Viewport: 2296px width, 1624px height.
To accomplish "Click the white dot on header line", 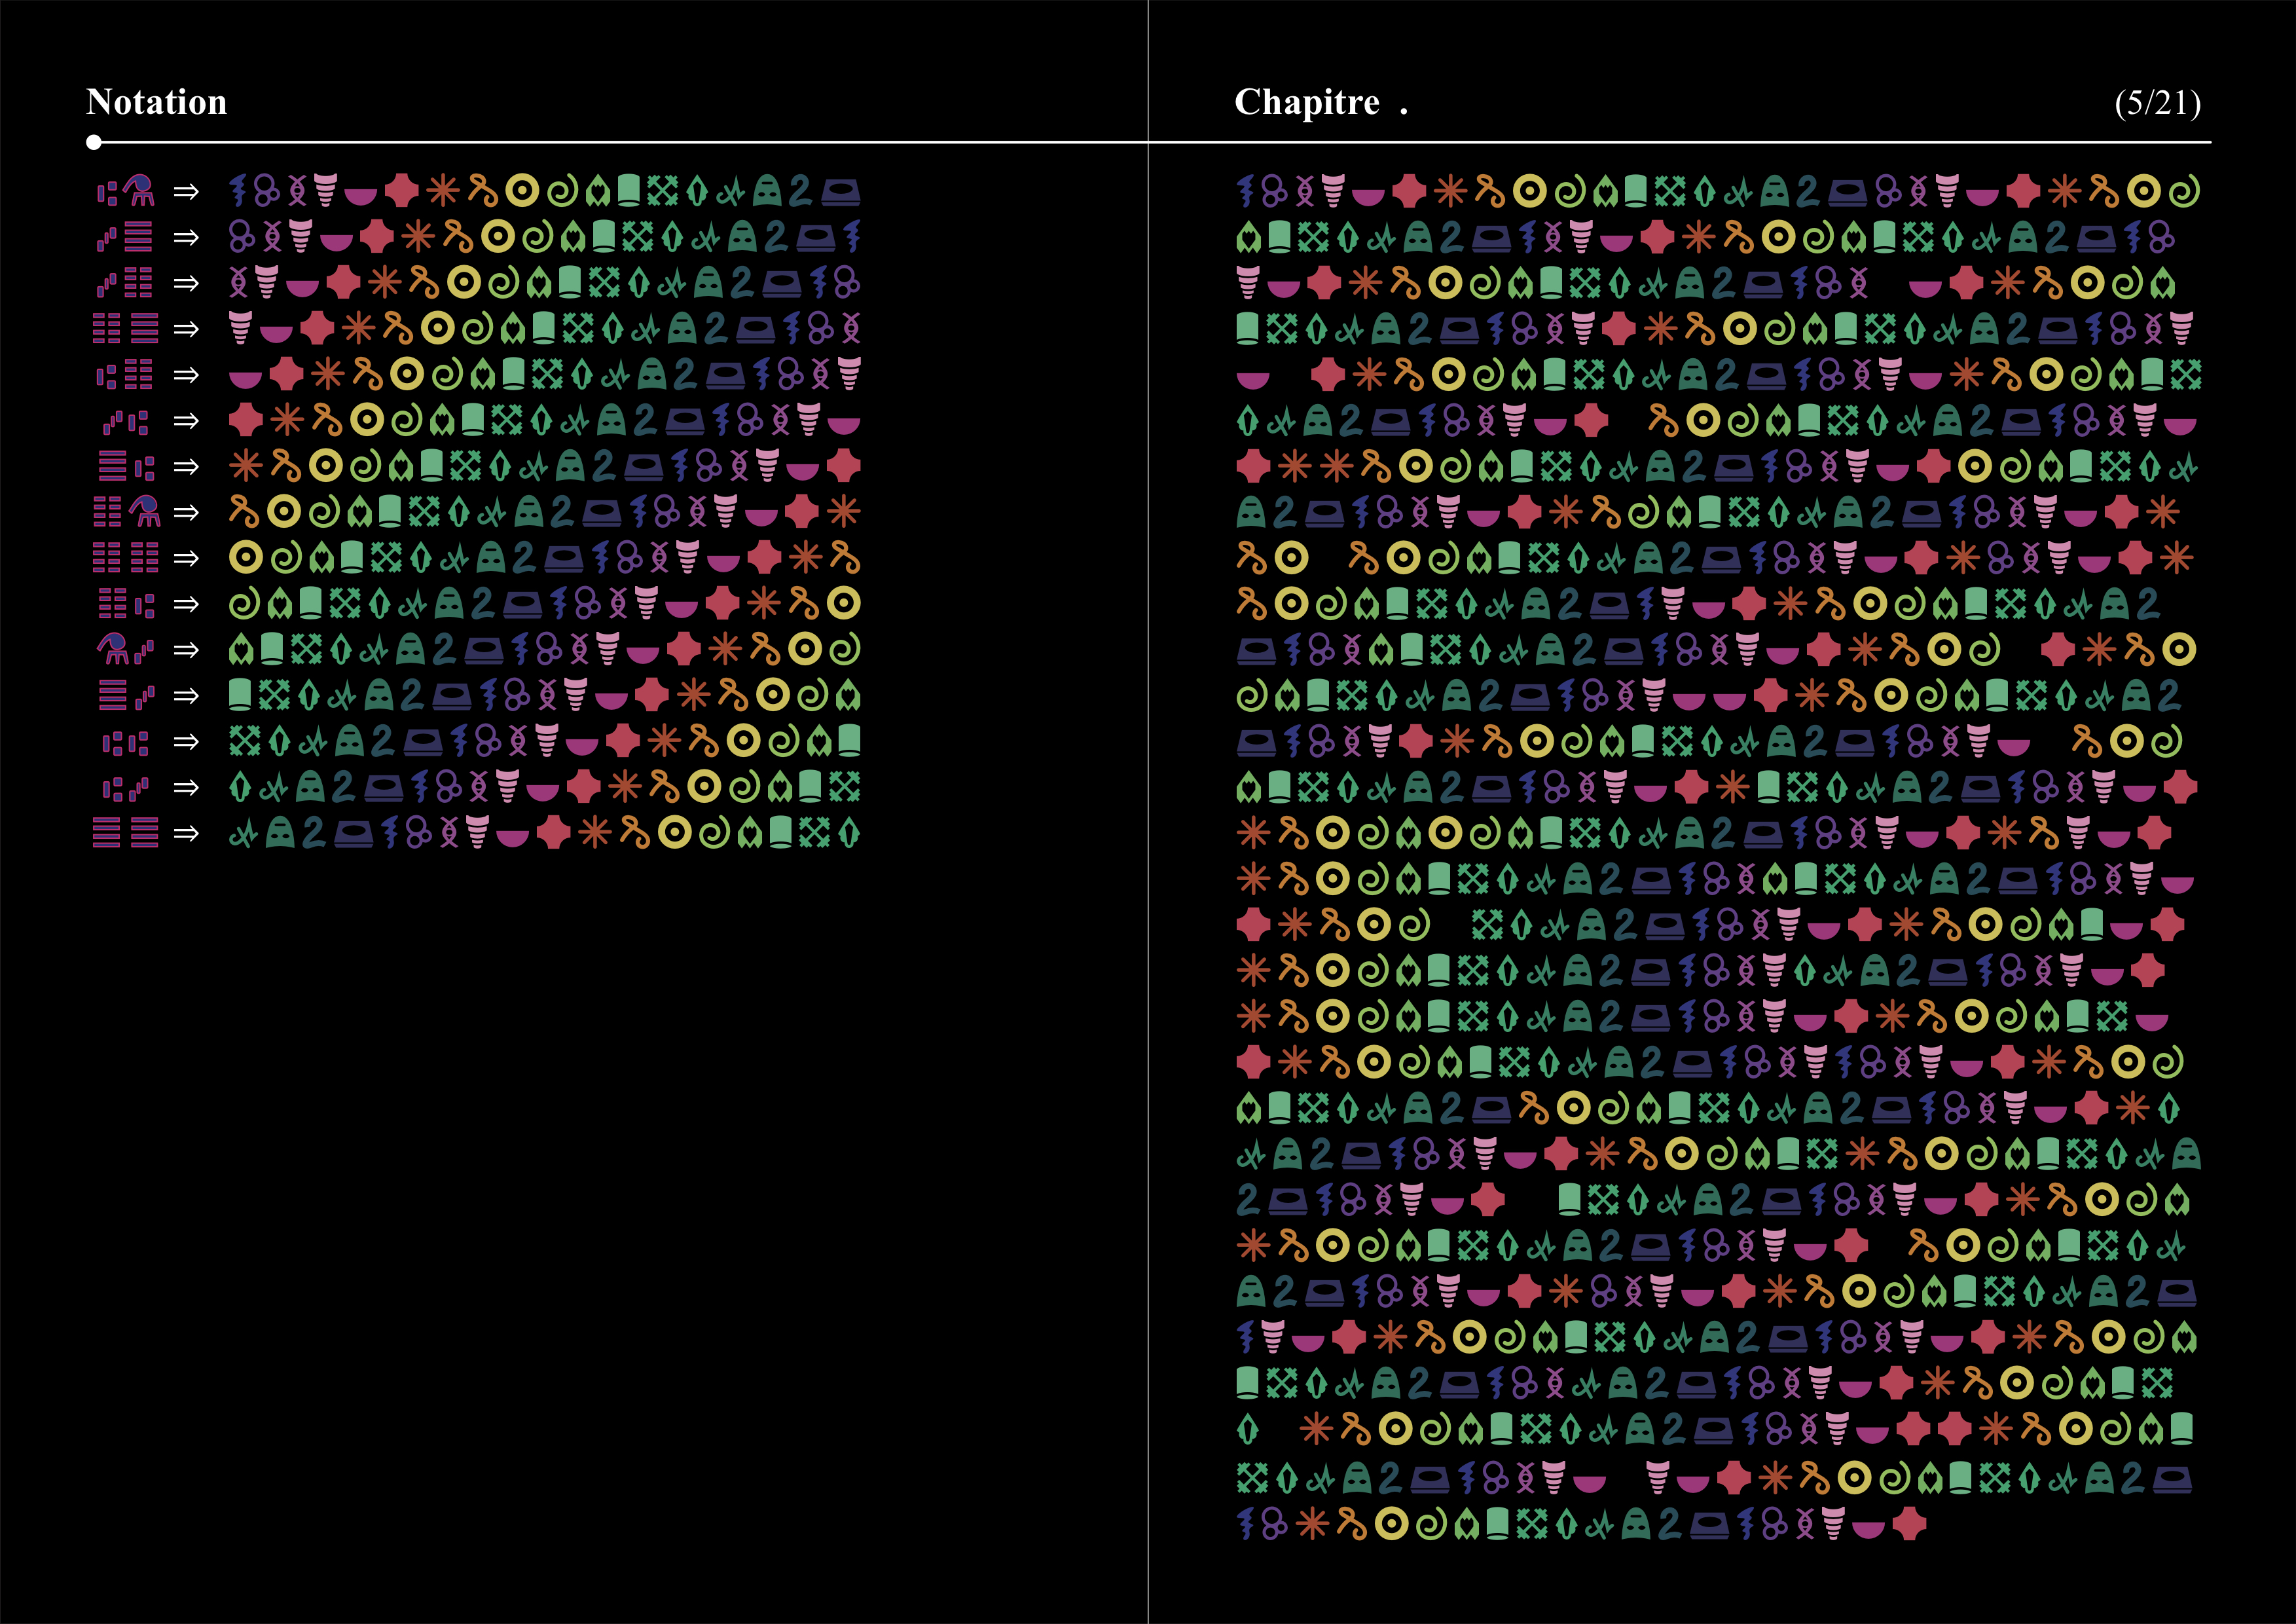I will pyautogui.click(x=94, y=143).
